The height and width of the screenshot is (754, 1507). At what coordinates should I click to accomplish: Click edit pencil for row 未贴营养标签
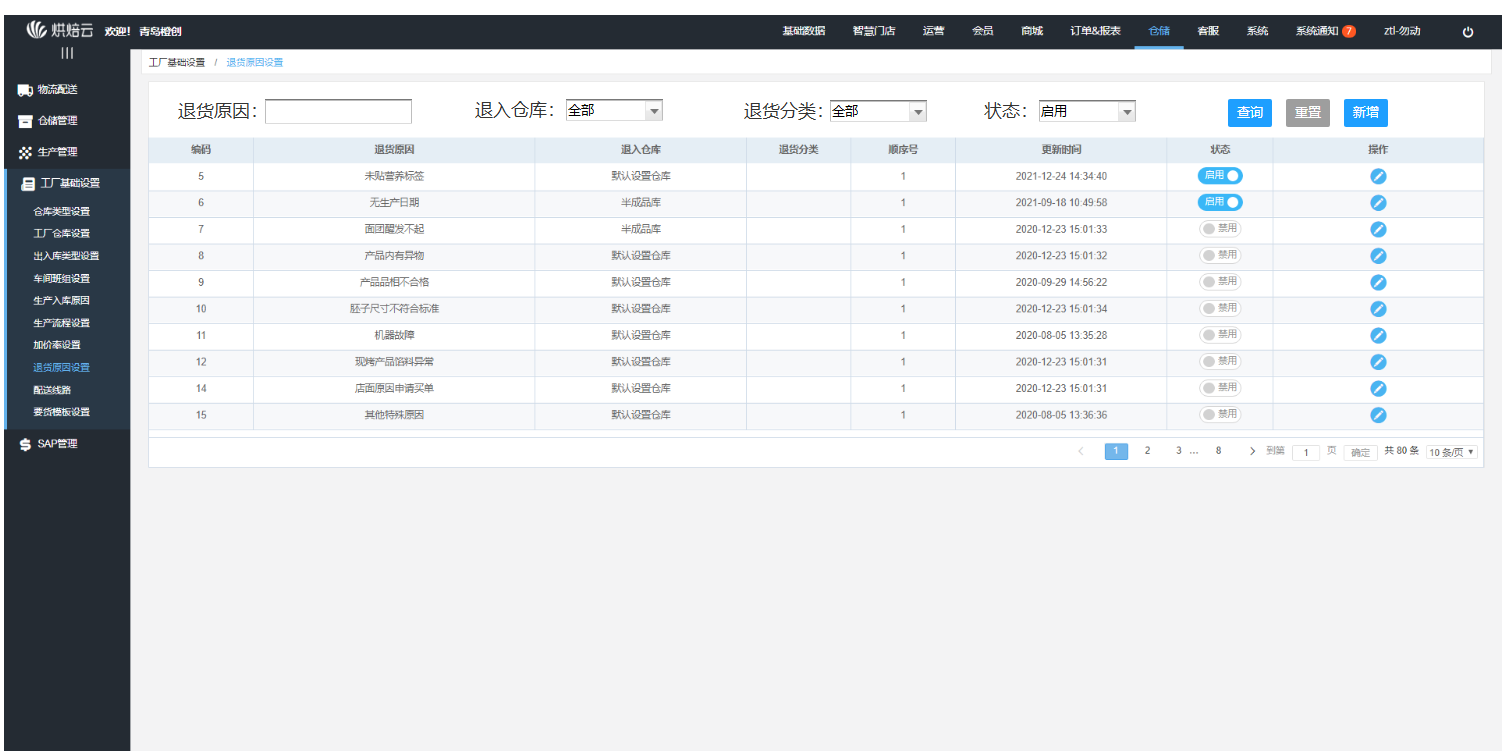pos(1377,176)
